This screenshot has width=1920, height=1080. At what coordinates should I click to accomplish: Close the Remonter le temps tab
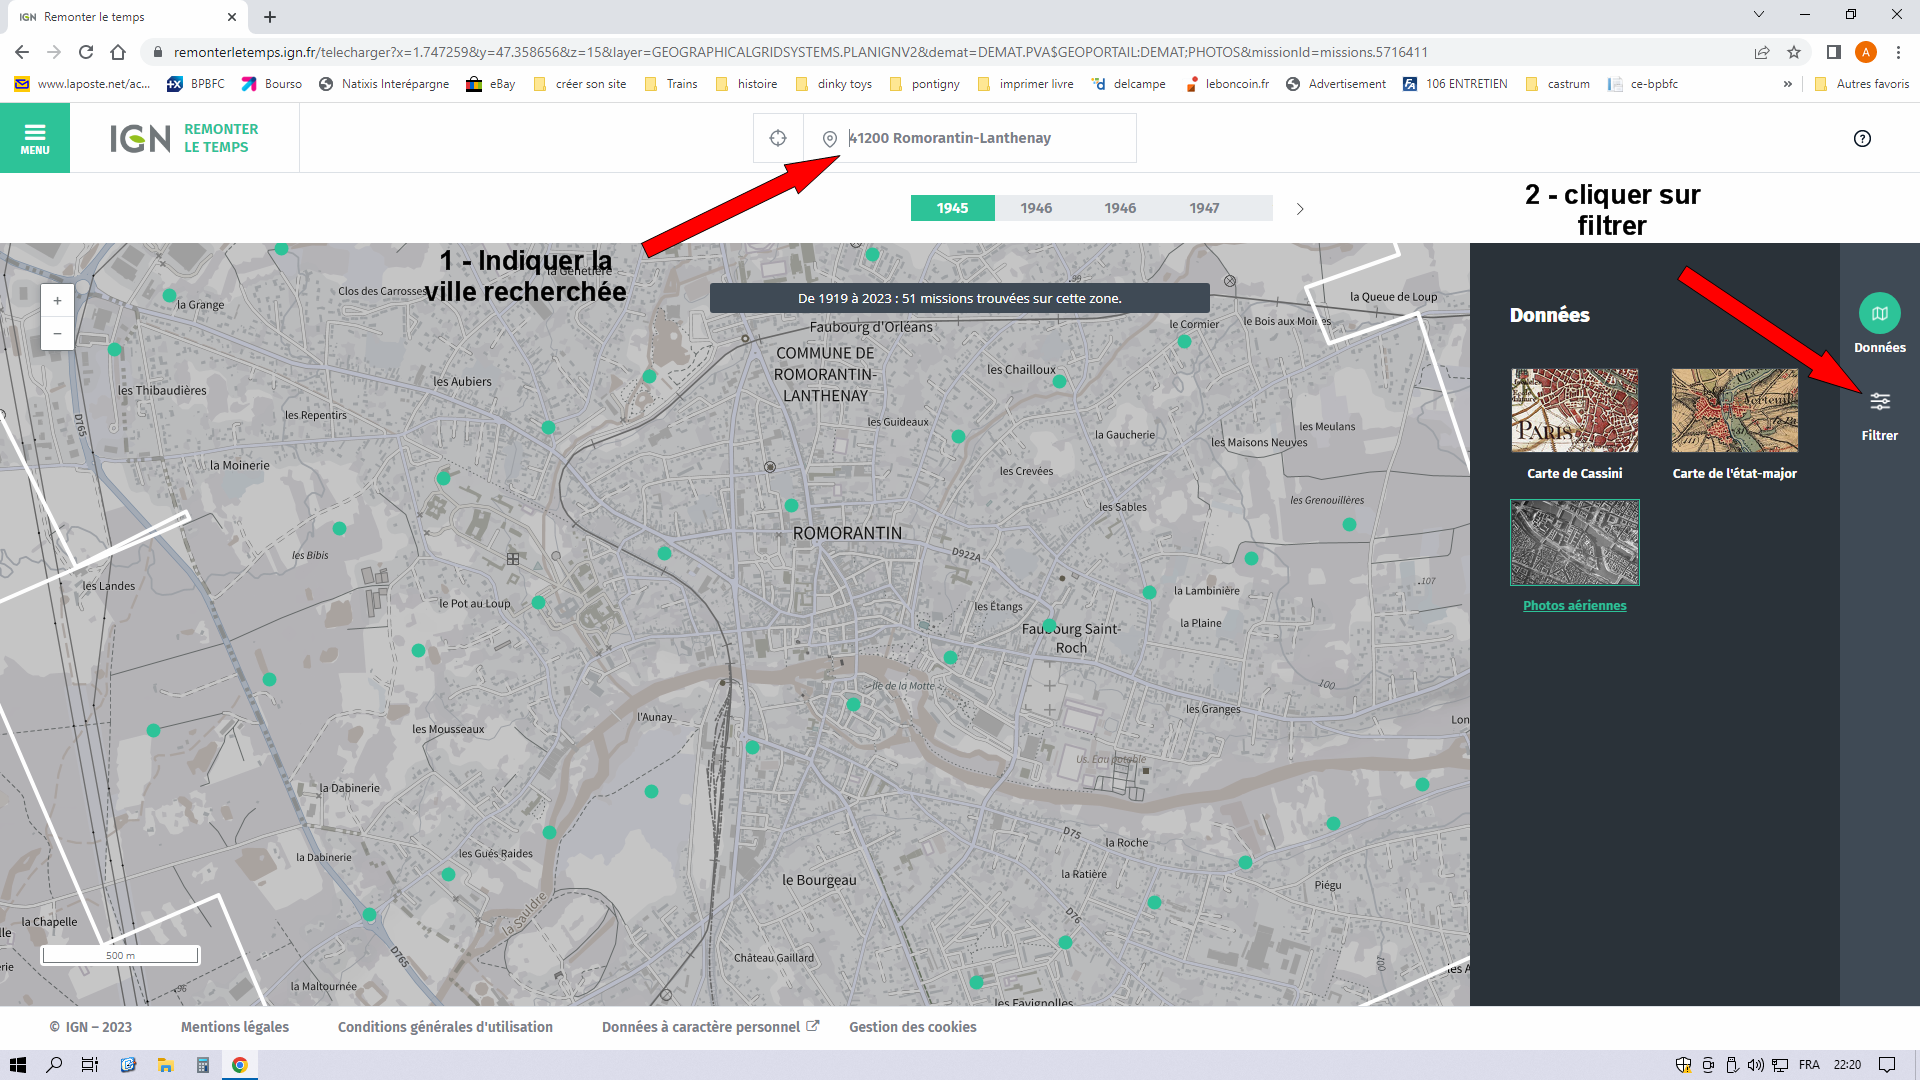click(232, 17)
